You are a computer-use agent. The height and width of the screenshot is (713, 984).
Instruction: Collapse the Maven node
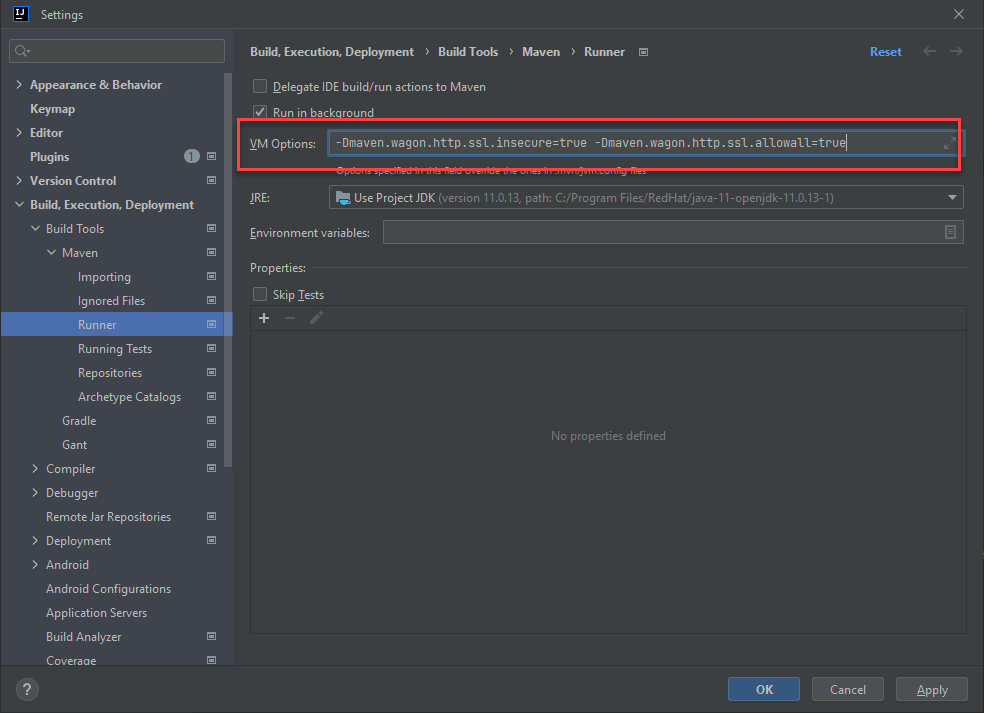pyautogui.click(x=51, y=252)
